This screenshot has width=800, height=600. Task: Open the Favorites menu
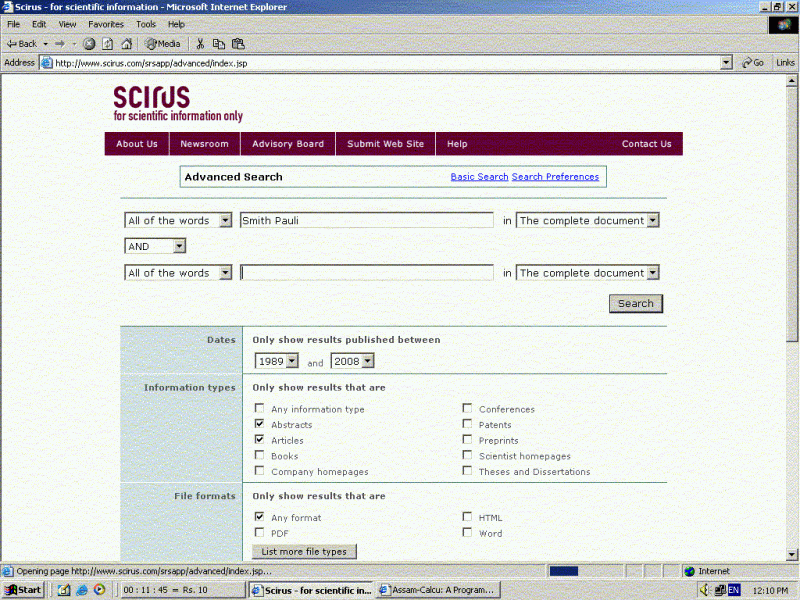pos(106,24)
